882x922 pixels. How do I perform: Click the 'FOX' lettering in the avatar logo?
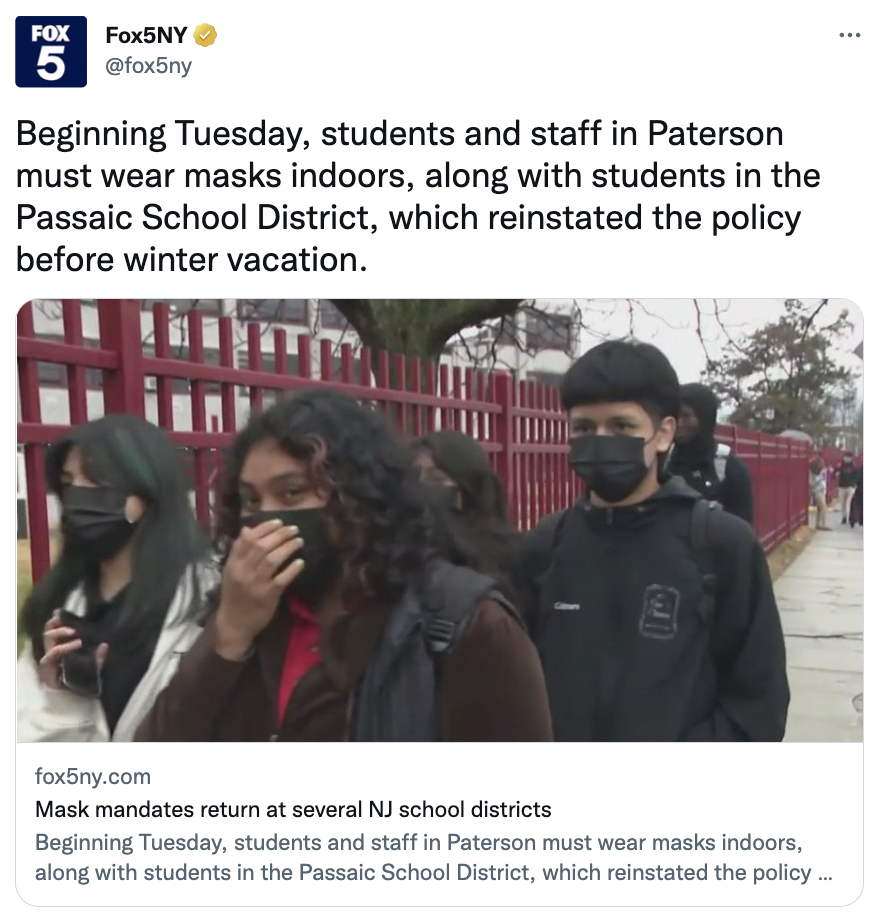(x=51, y=34)
